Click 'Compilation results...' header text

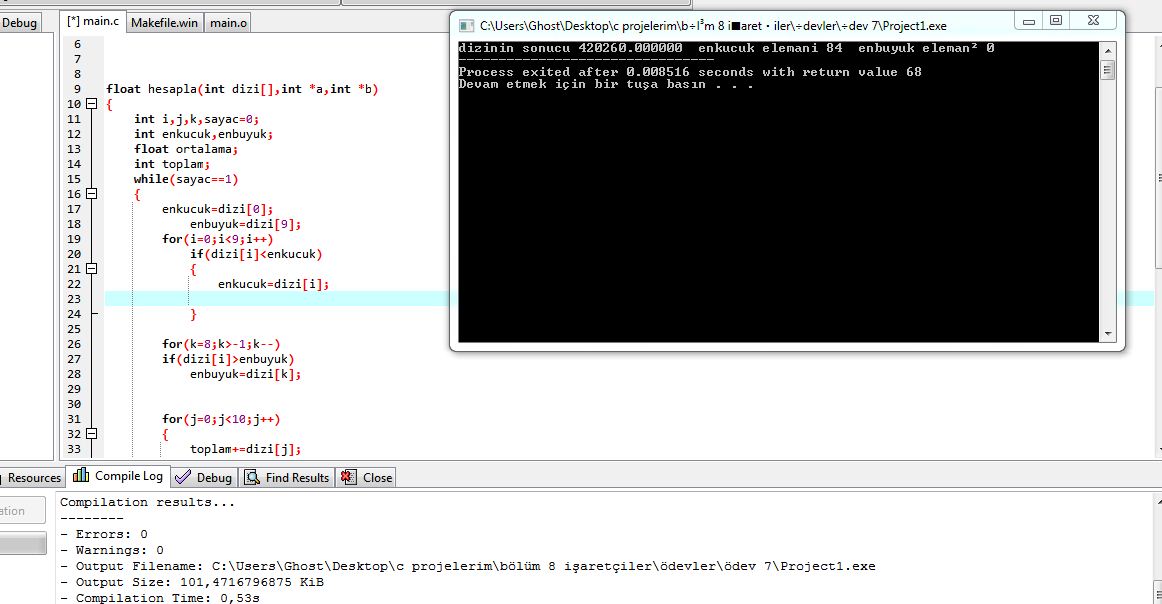pos(147,502)
